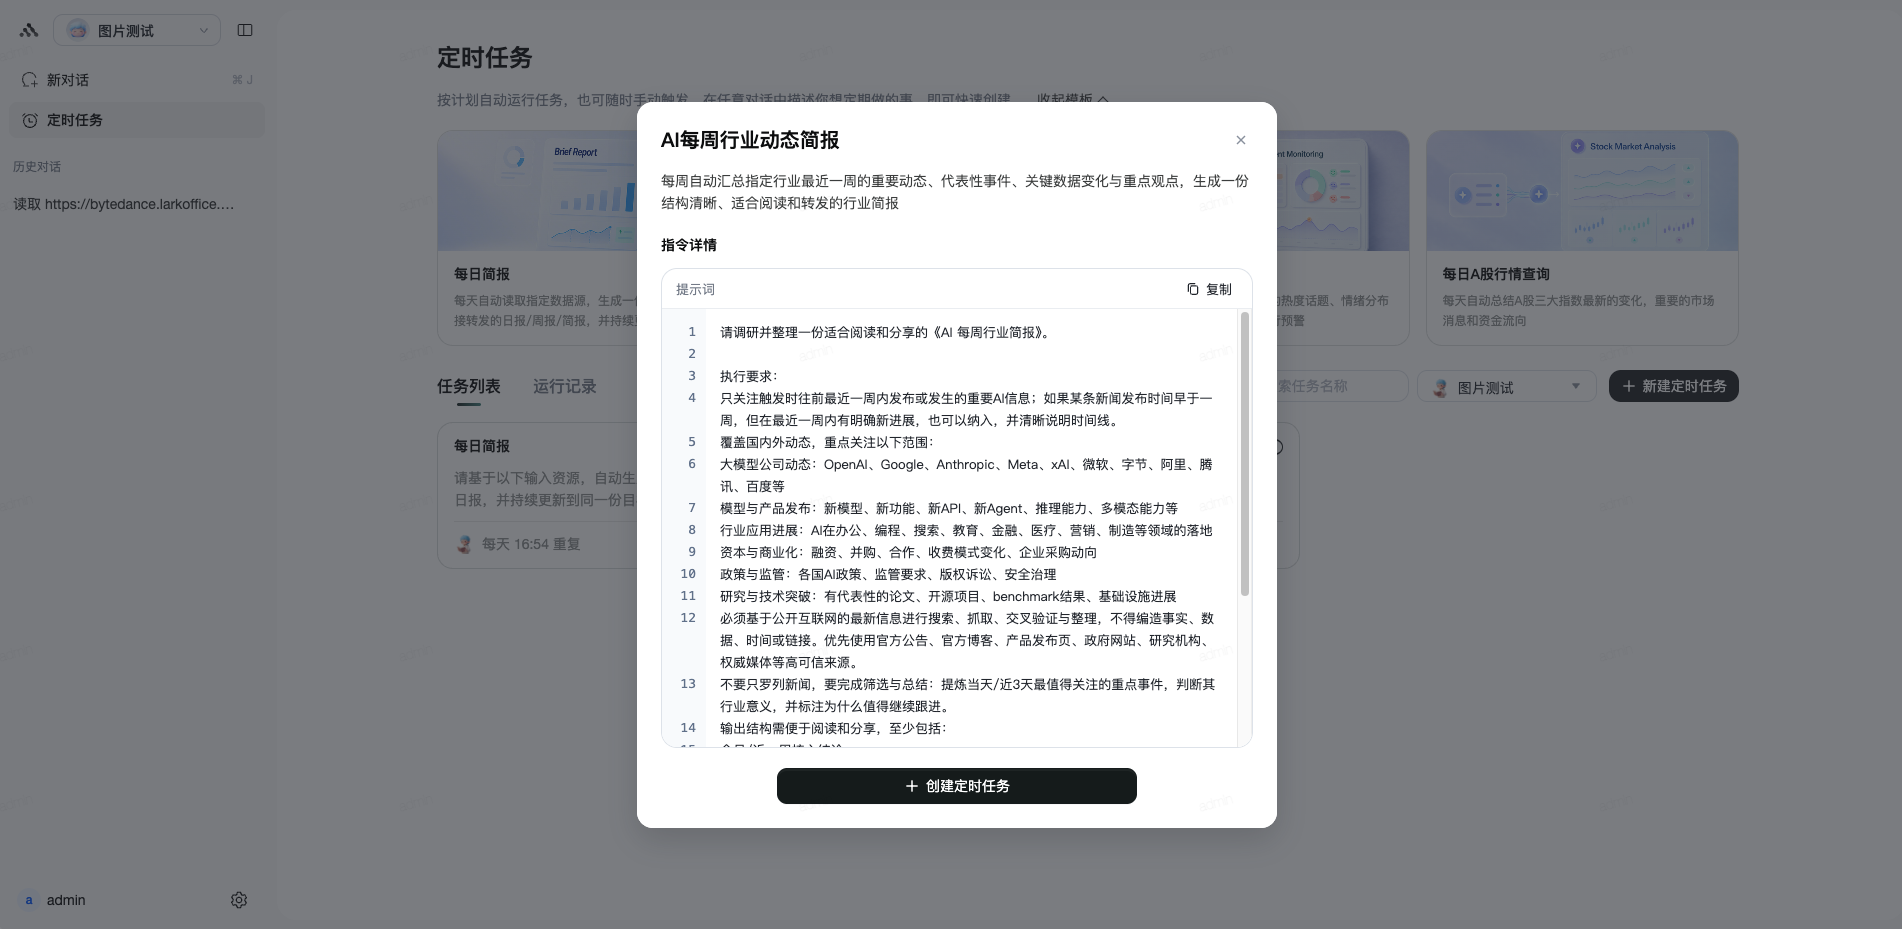This screenshot has width=1902, height=929.
Task: Click the copy icon next to 复制
Action: coord(1192,289)
